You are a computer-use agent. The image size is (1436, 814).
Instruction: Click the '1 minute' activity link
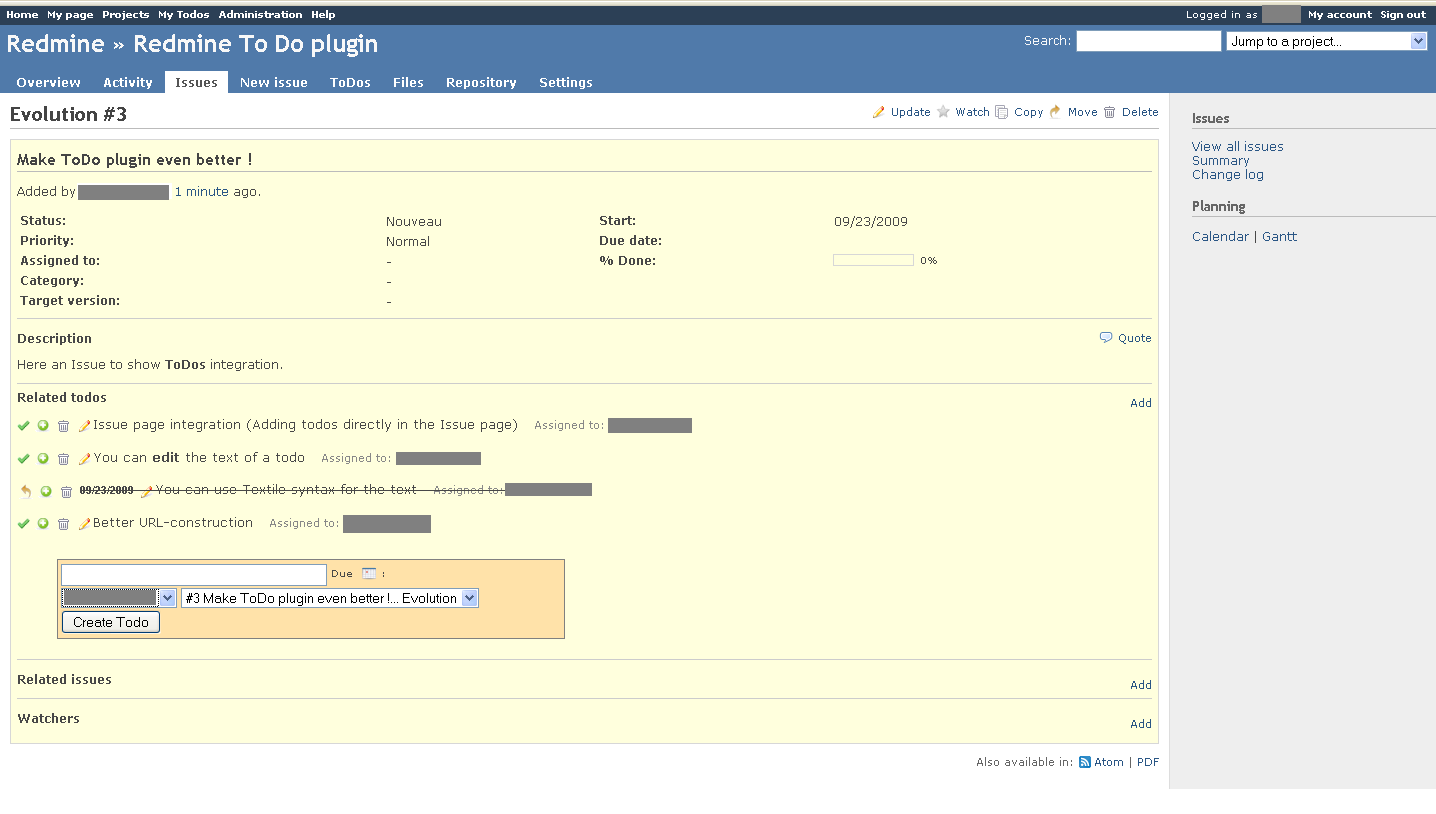pos(202,192)
